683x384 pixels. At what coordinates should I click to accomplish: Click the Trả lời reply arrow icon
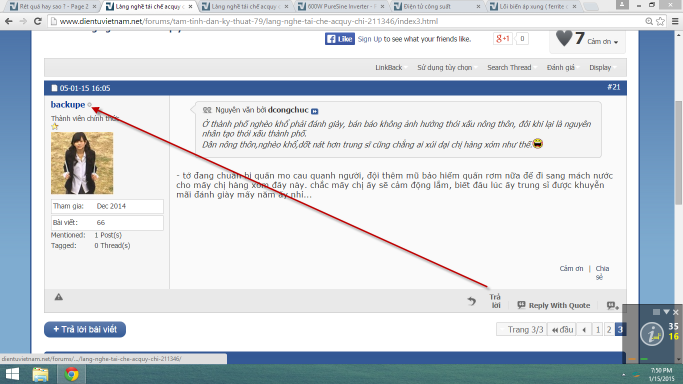pyautogui.click(x=472, y=301)
